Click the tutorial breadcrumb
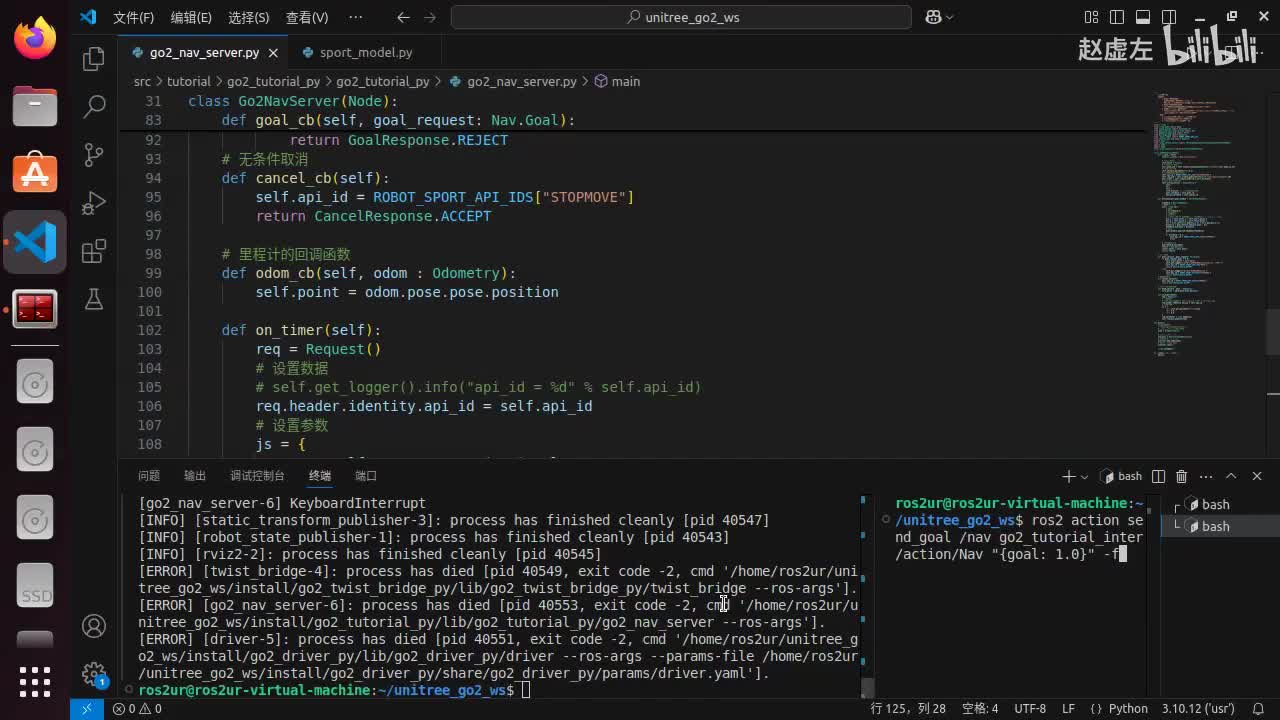Image resolution: width=1280 pixels, height=720 pixels. 188,81
